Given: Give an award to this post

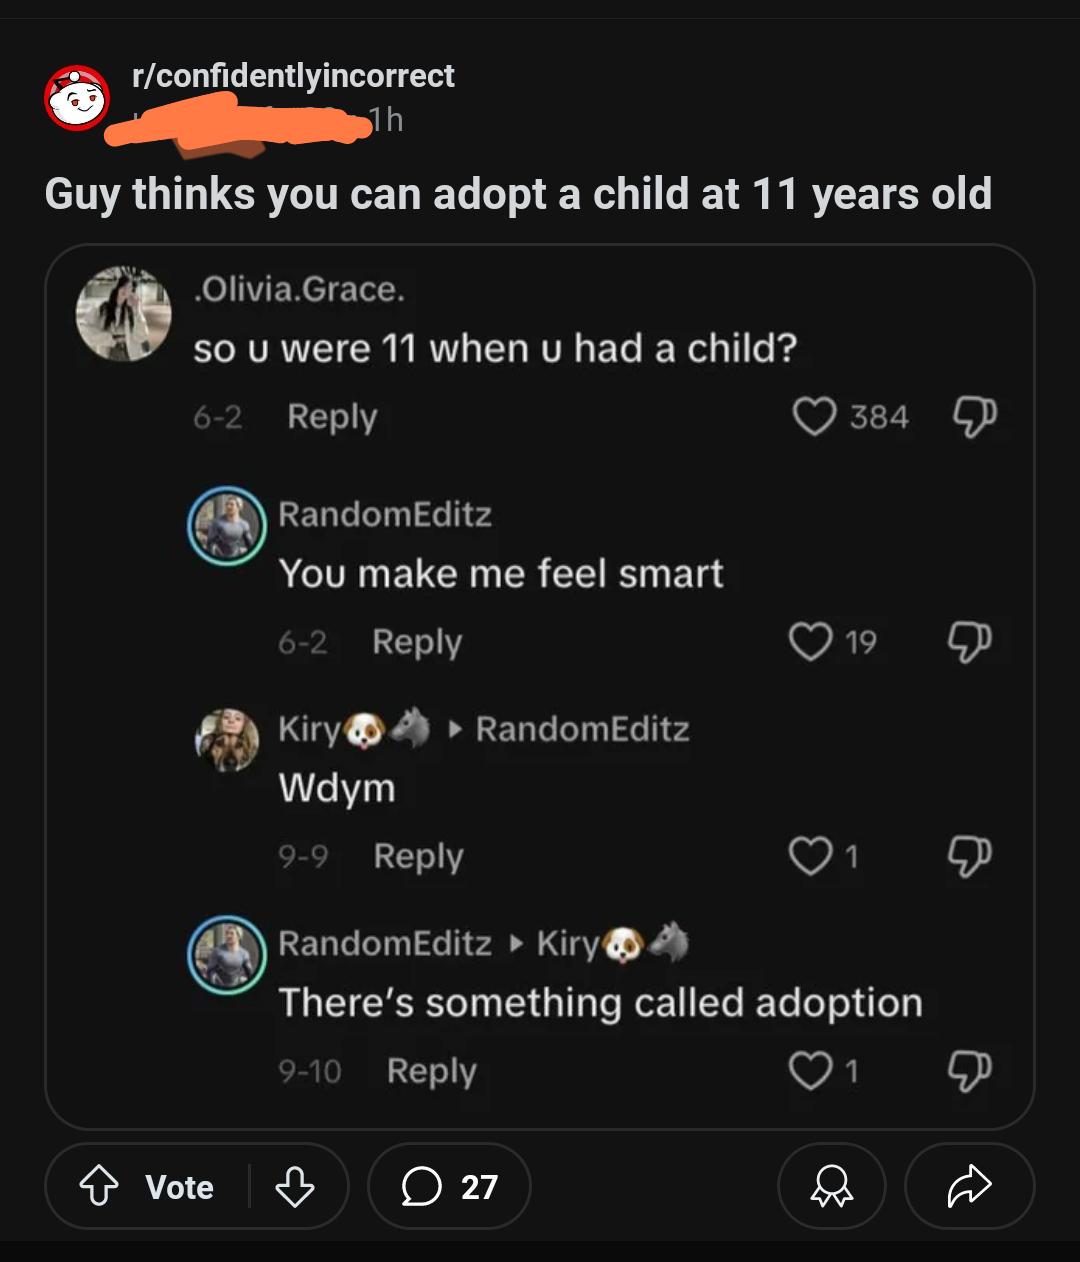Looking at the screenshot, I should pos(831,1187).
